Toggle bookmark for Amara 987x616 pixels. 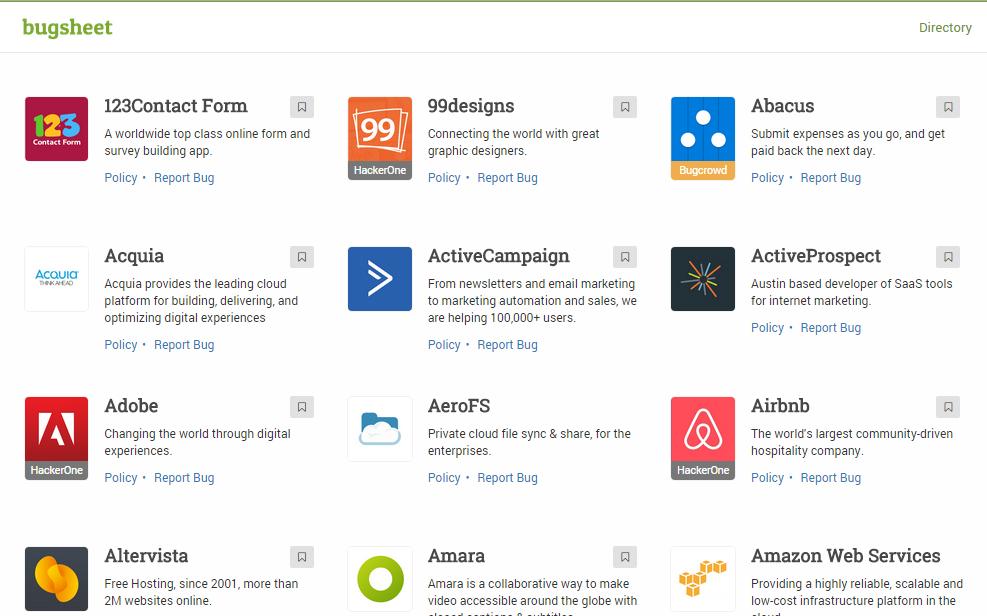tap(625, 557)
